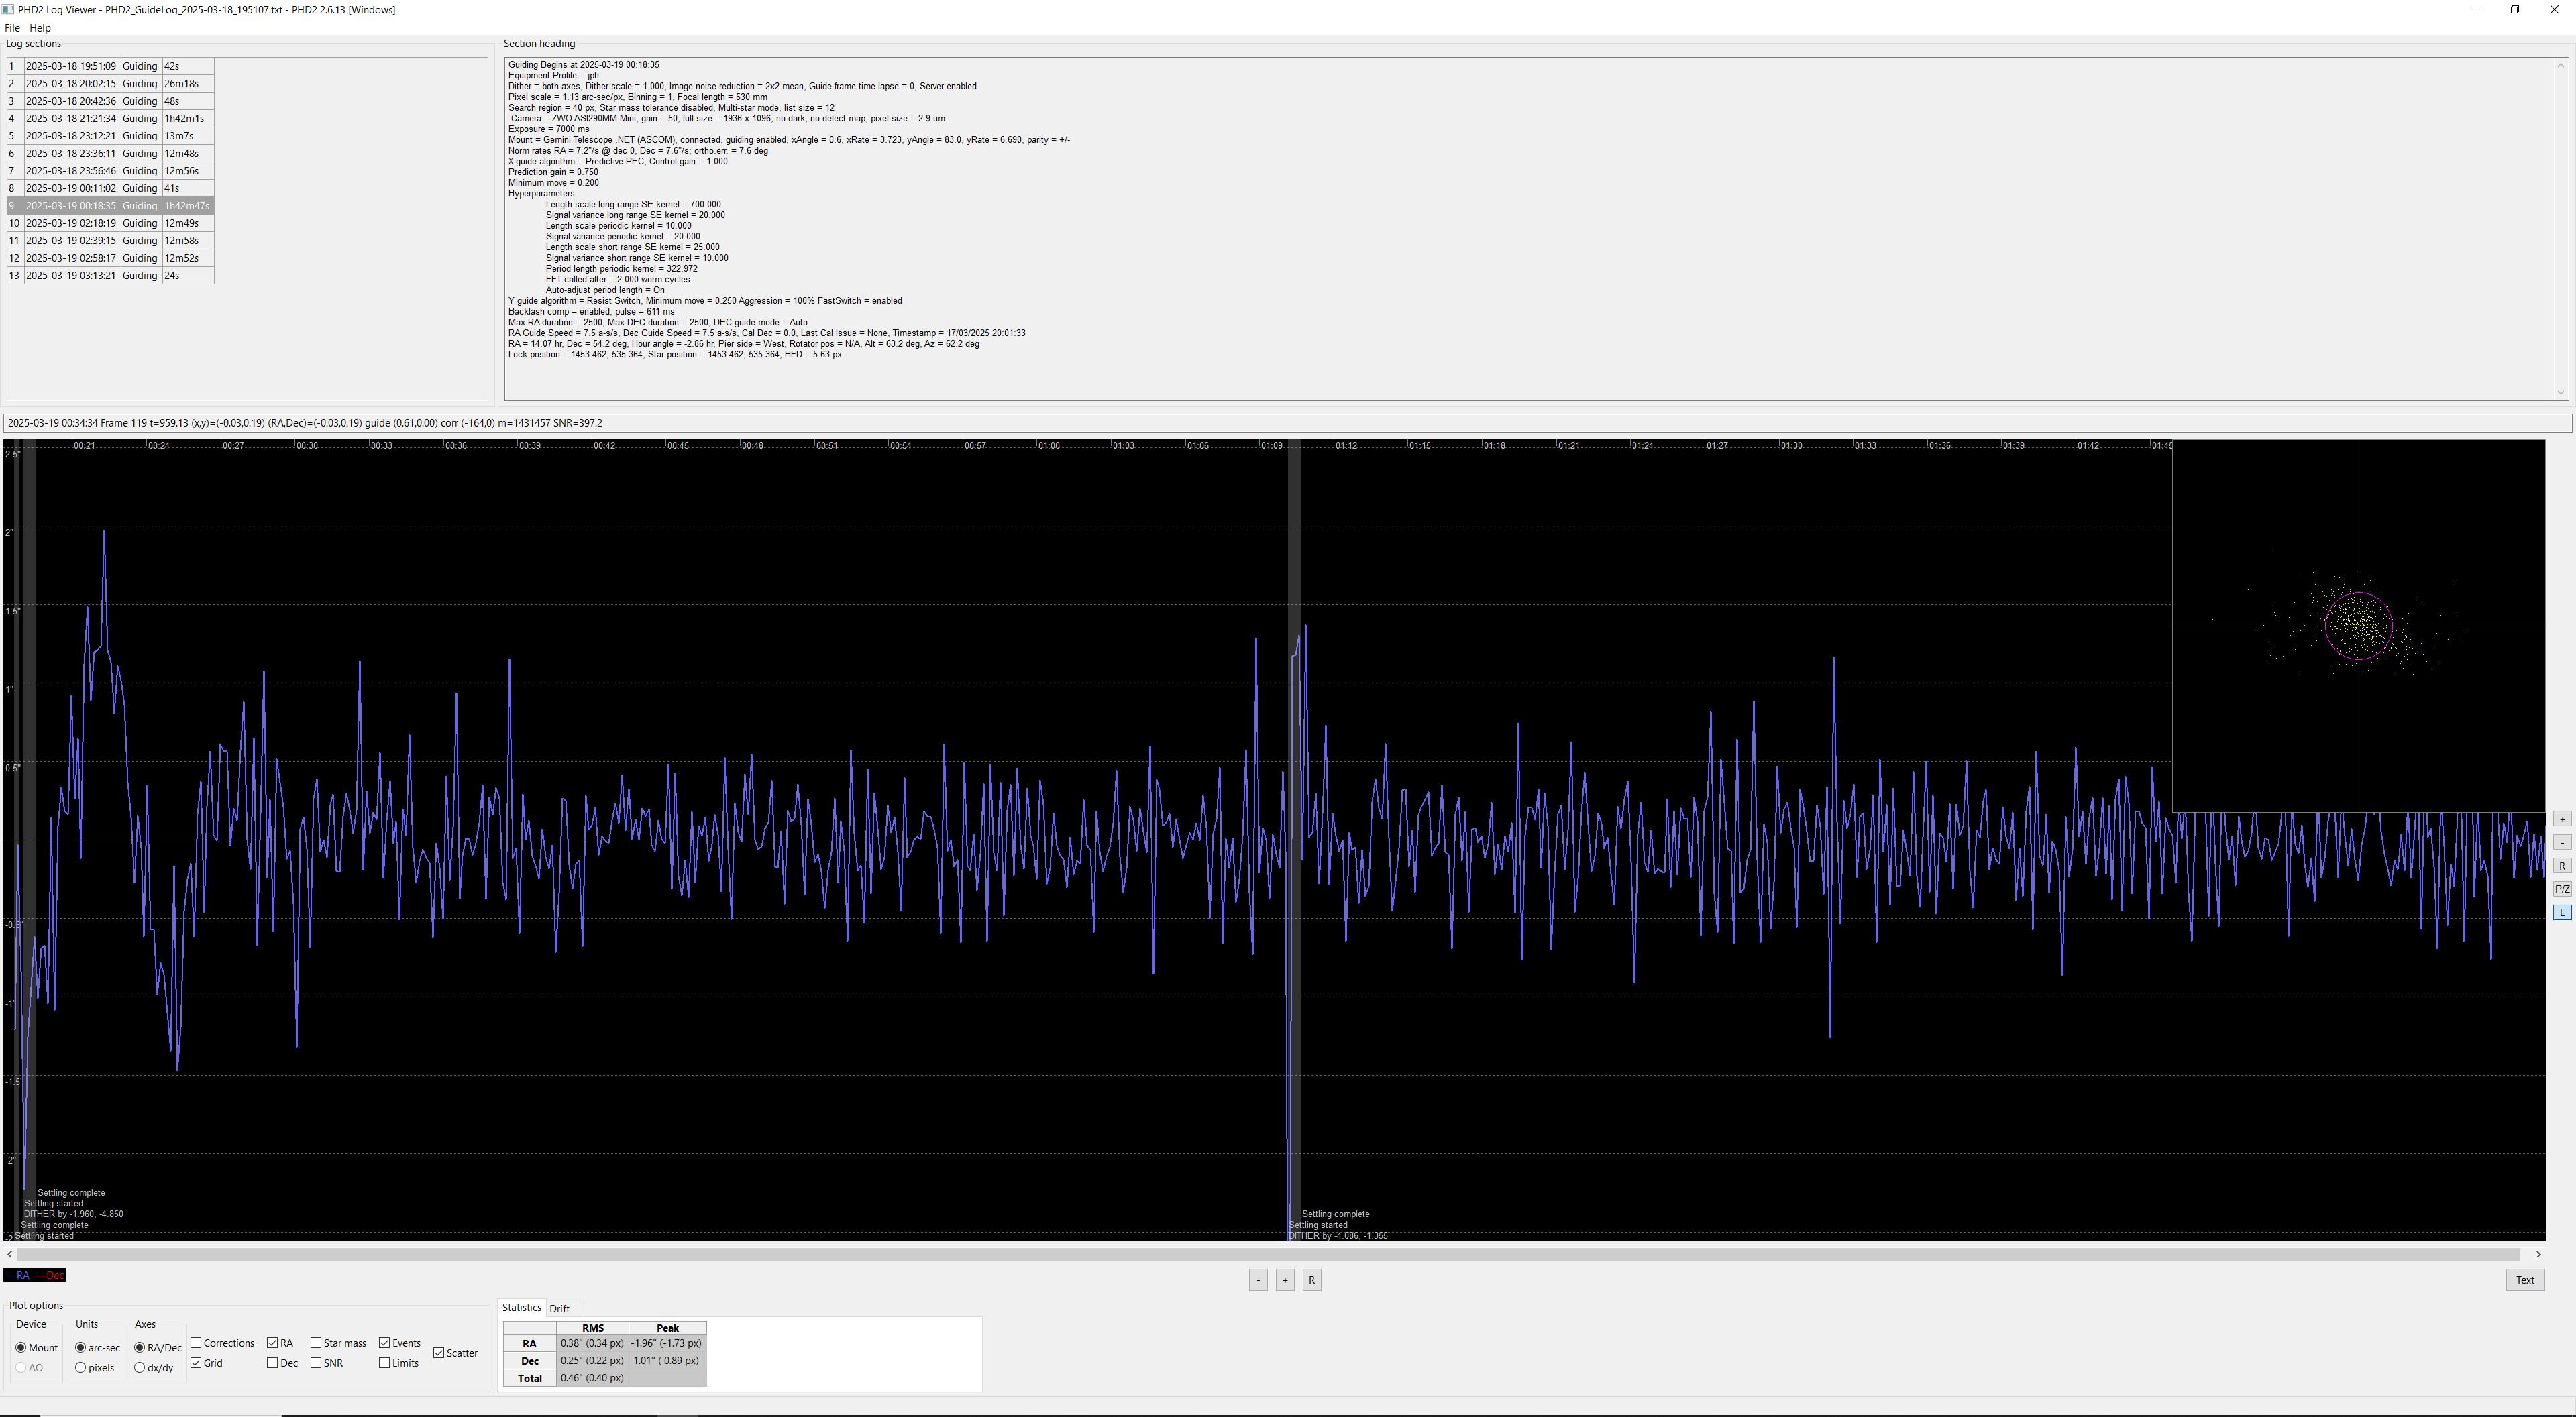Click the vertical zoom-out minus button at the right of the graph
Screen dimensions: 2576x1417
click(x=2561, y=842)
